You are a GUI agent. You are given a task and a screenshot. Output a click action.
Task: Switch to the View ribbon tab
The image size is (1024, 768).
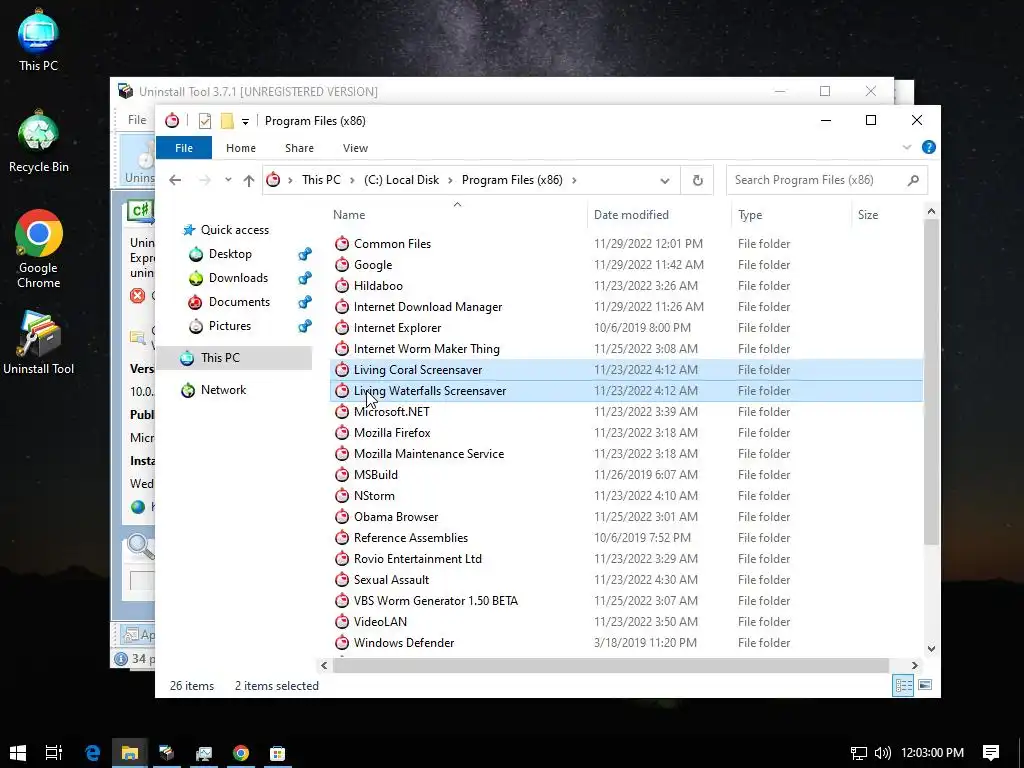(x=355, y=148)
